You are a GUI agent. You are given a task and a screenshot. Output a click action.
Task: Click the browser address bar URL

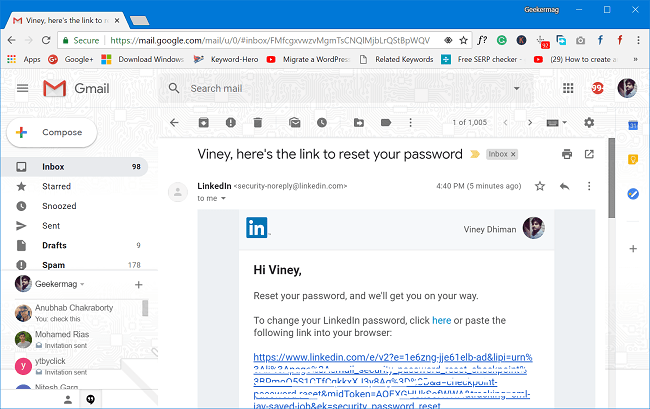pos(270,40)
